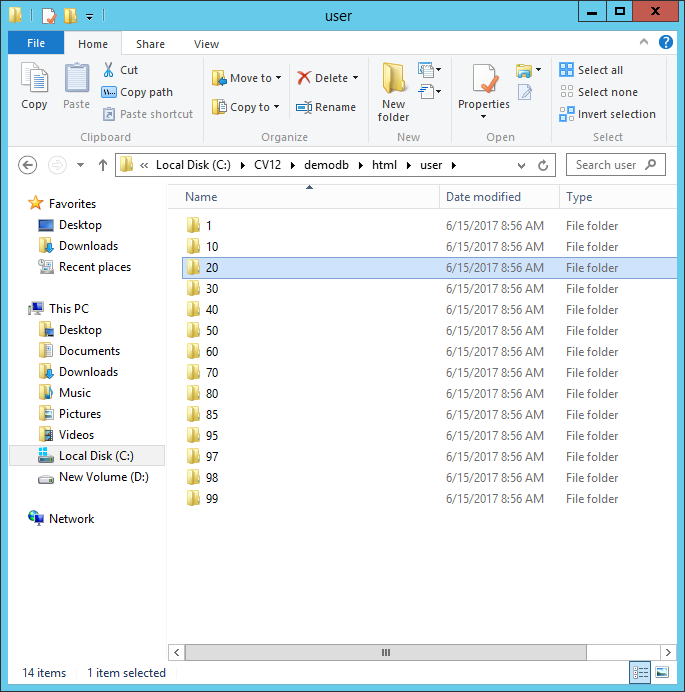Switch to the Share ribbon tab

[x=150, y=44]
